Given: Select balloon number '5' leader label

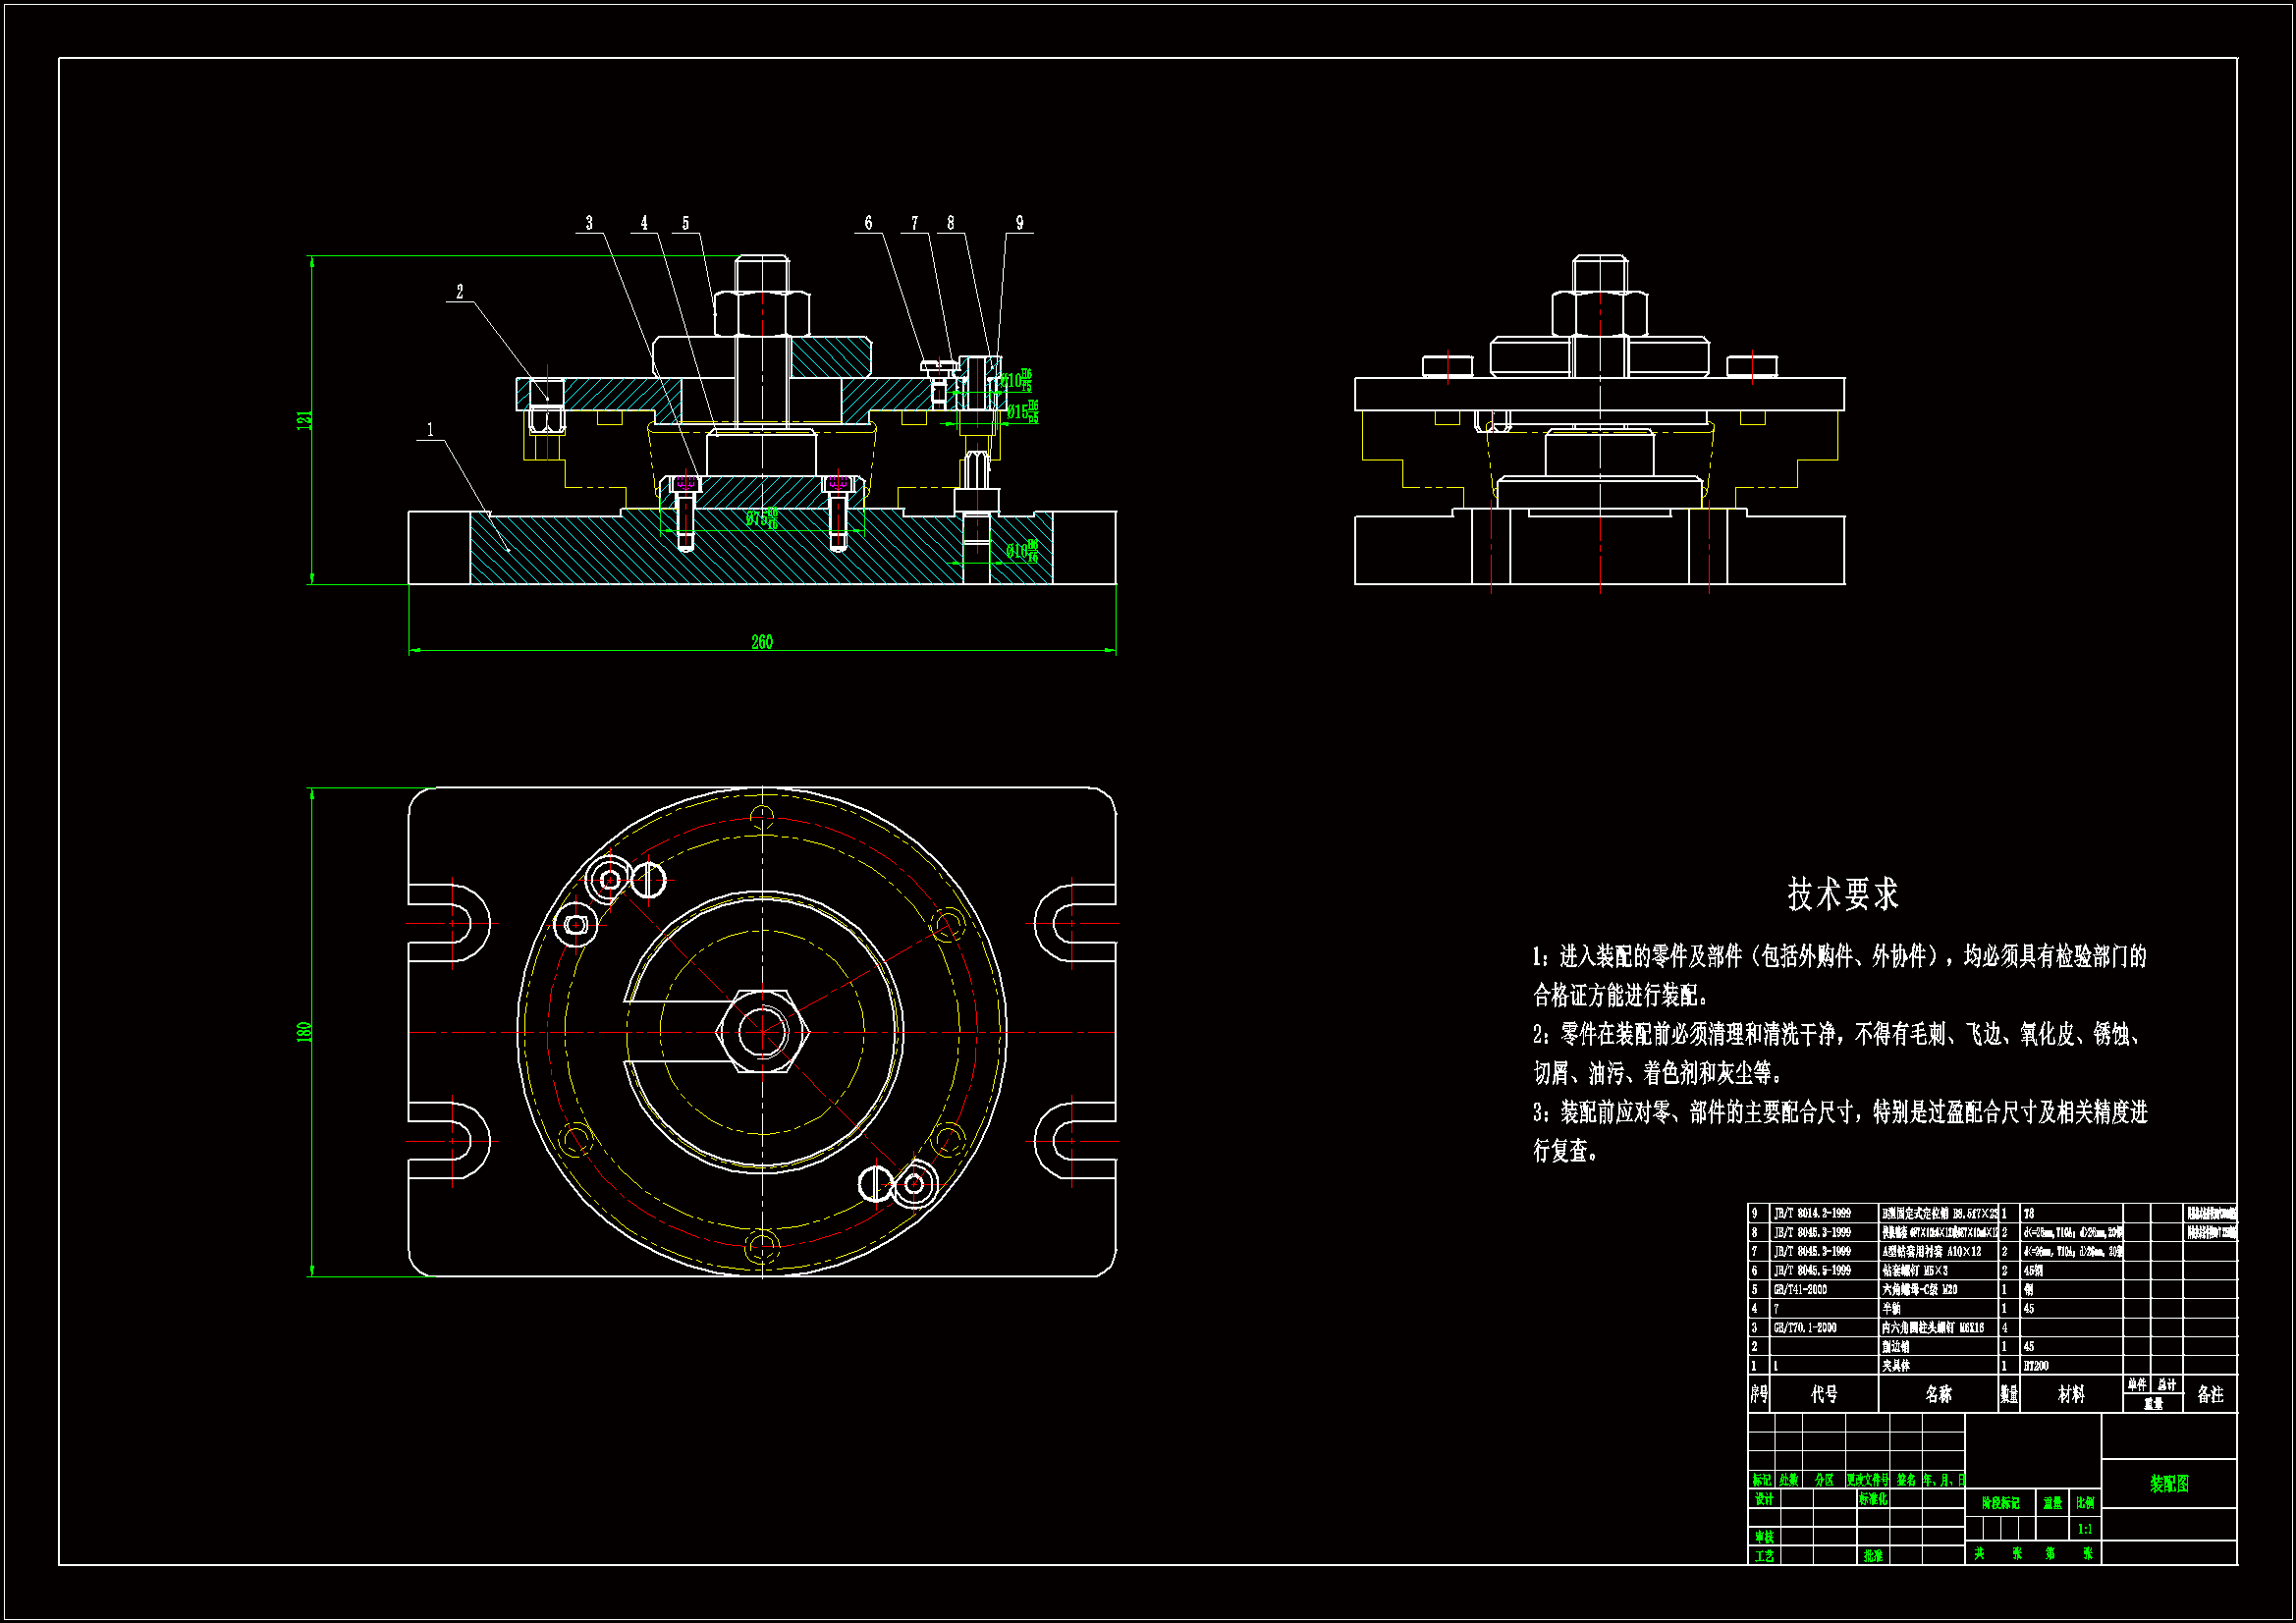Looking at the screenshot, I should pyautogui.click(x=686, y=223).
